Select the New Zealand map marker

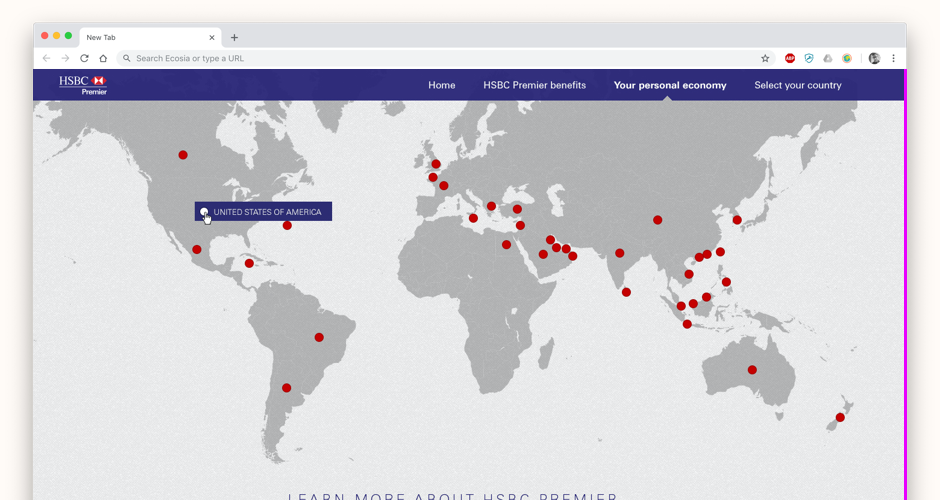(x=840, y=418)
